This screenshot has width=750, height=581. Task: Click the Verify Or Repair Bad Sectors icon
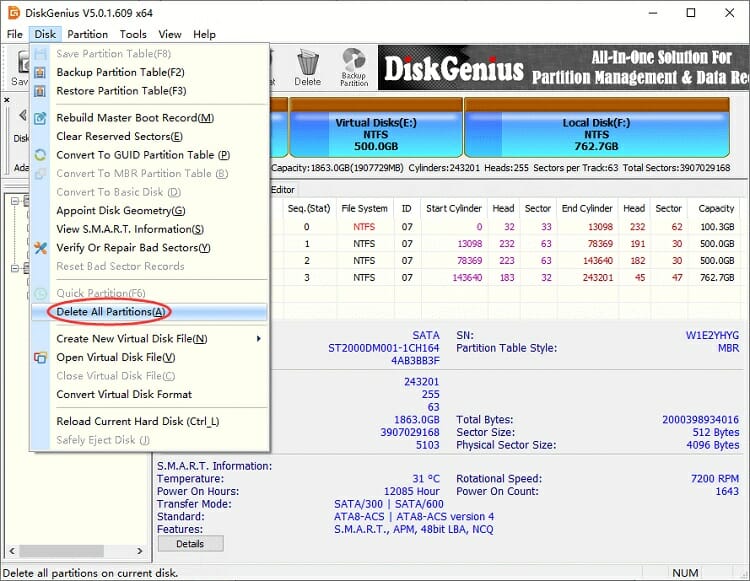coord(40,248)
